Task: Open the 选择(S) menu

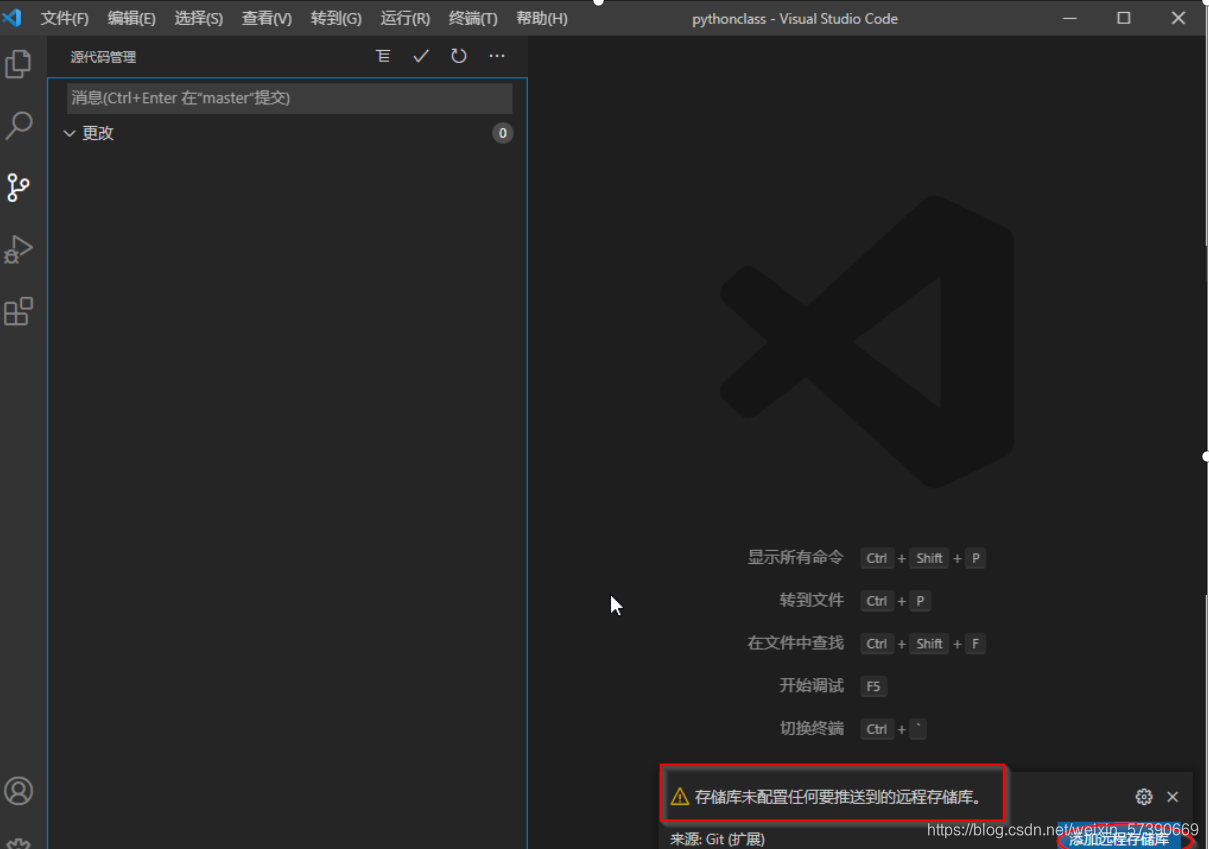Action: point(199,19)
